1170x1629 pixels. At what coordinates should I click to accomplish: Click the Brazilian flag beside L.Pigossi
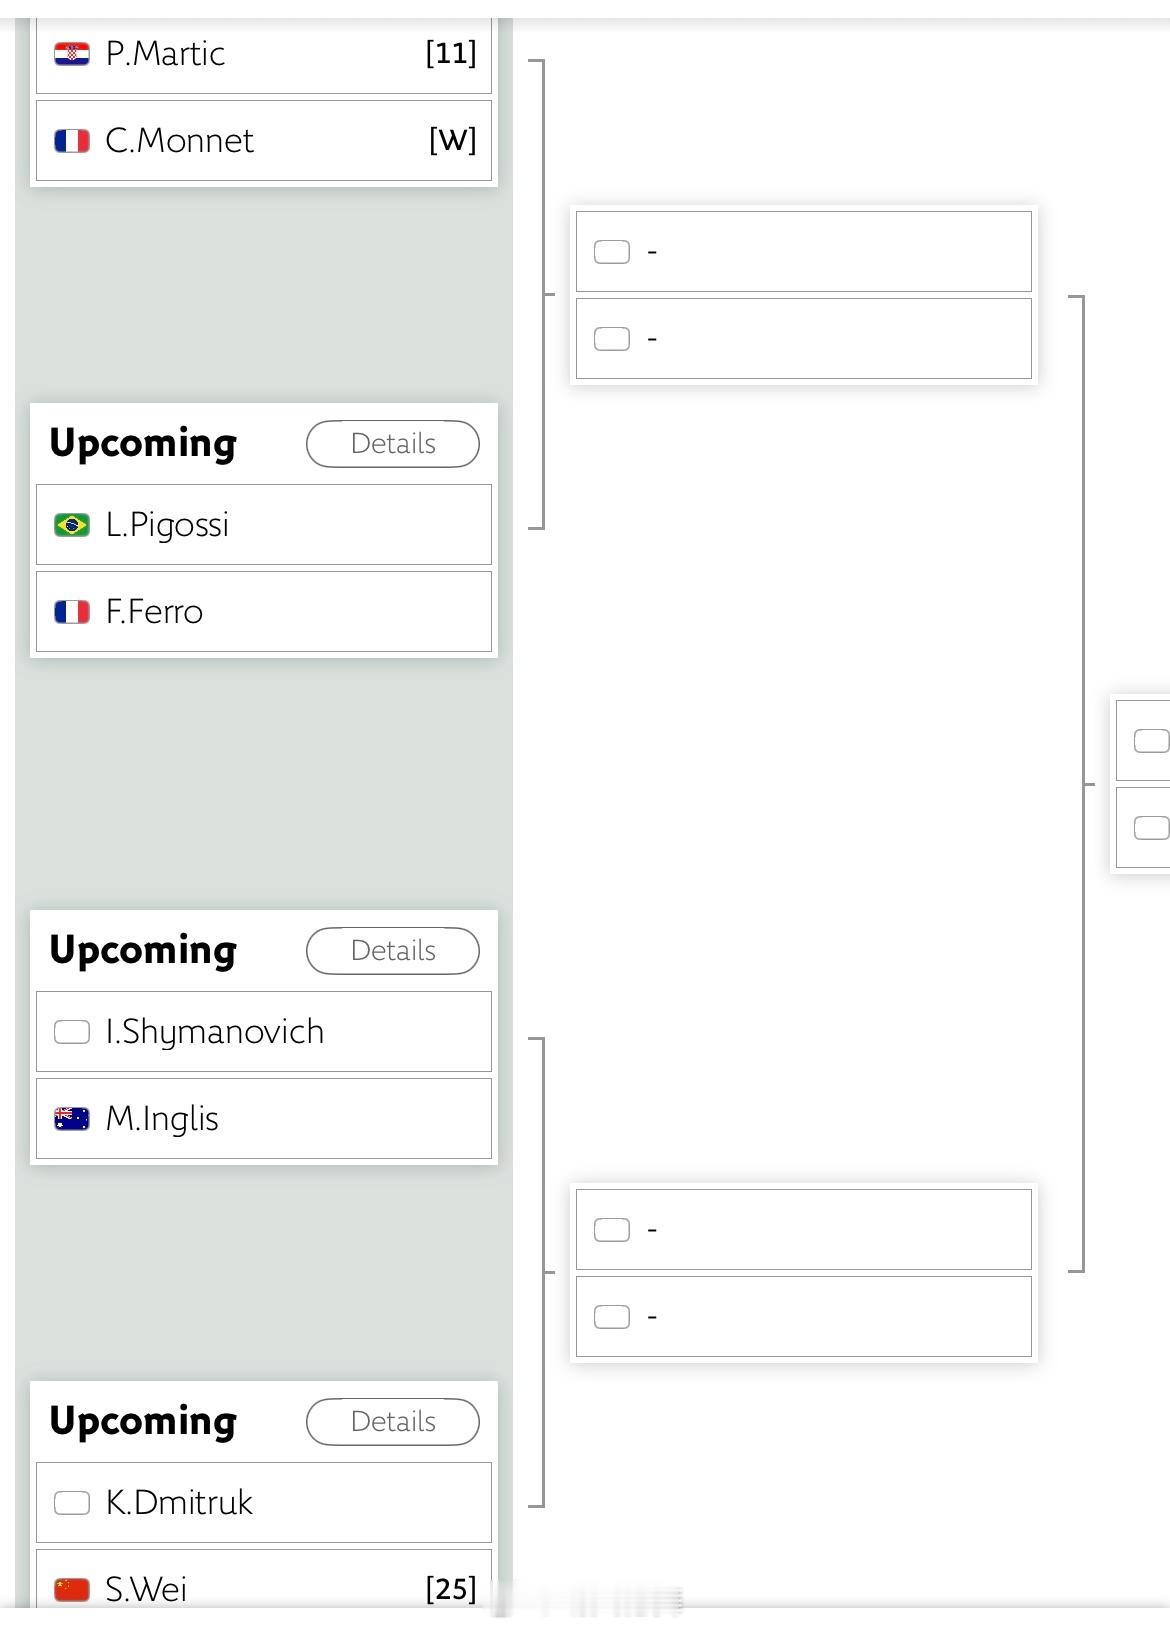pos(72,524)
